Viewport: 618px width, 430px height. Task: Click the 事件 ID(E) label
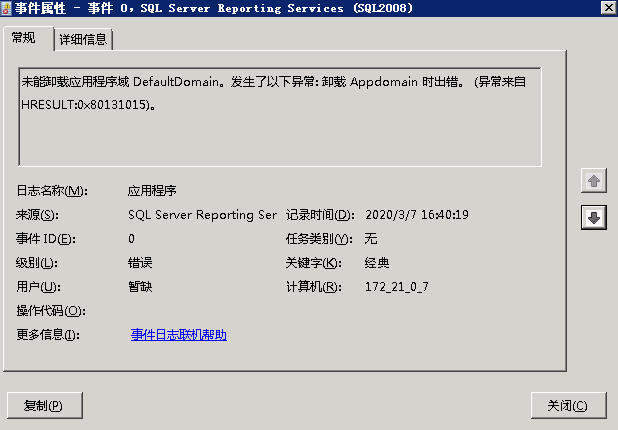pos(46,239)
